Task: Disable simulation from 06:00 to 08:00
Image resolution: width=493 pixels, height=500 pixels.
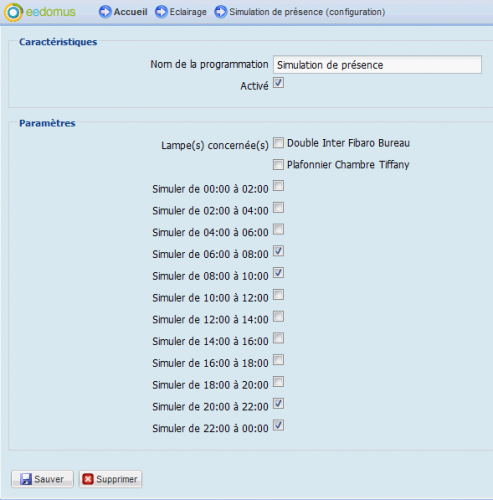Action: [x=278, y=251]
